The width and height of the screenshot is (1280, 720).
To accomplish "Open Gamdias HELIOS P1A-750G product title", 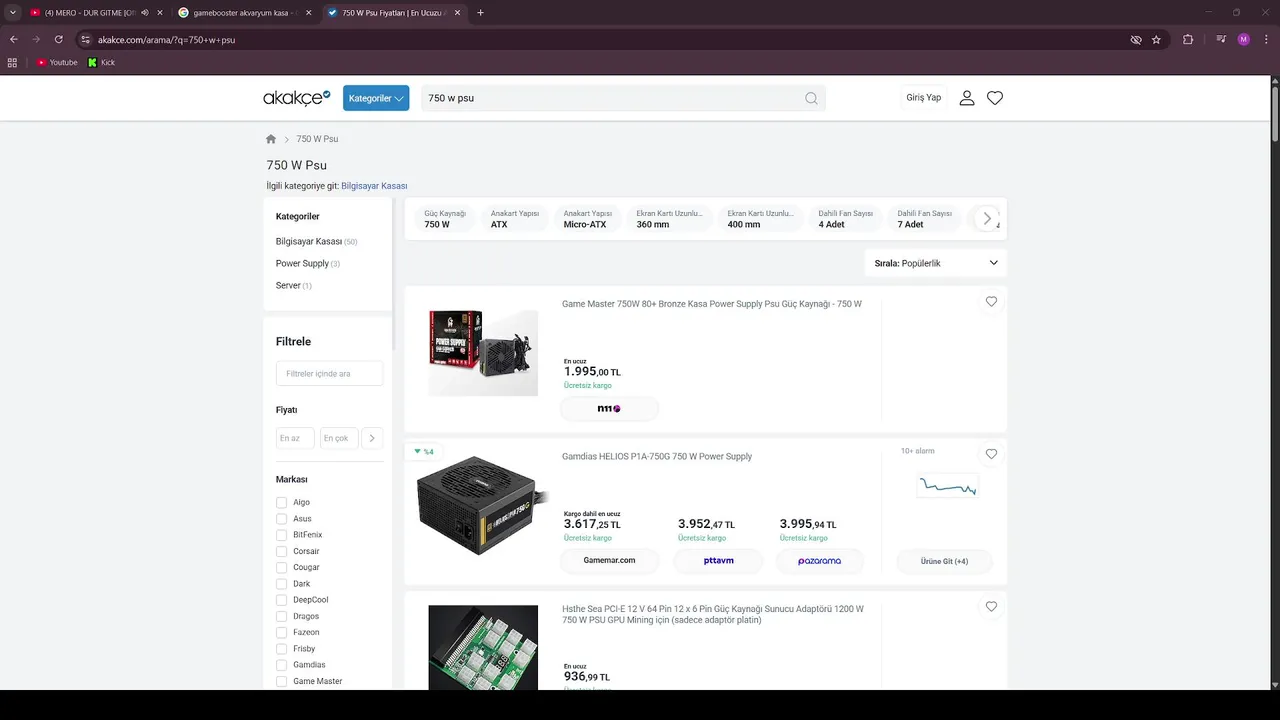I will click(657, 457).
